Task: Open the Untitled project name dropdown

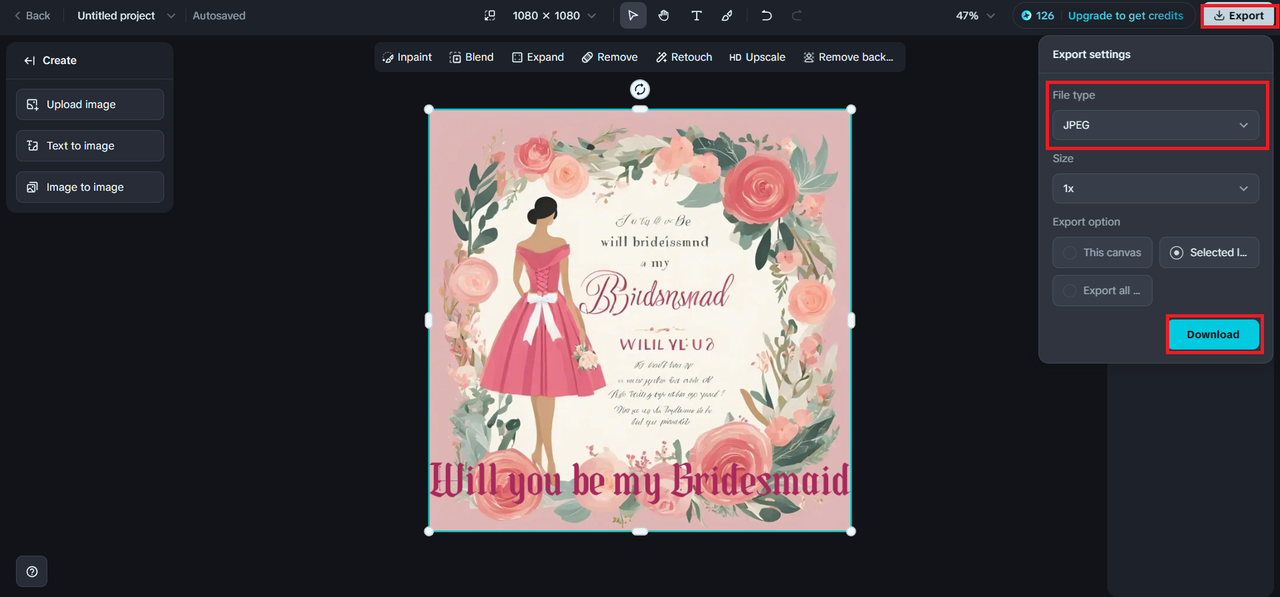Action: click(x=126, y=16)
